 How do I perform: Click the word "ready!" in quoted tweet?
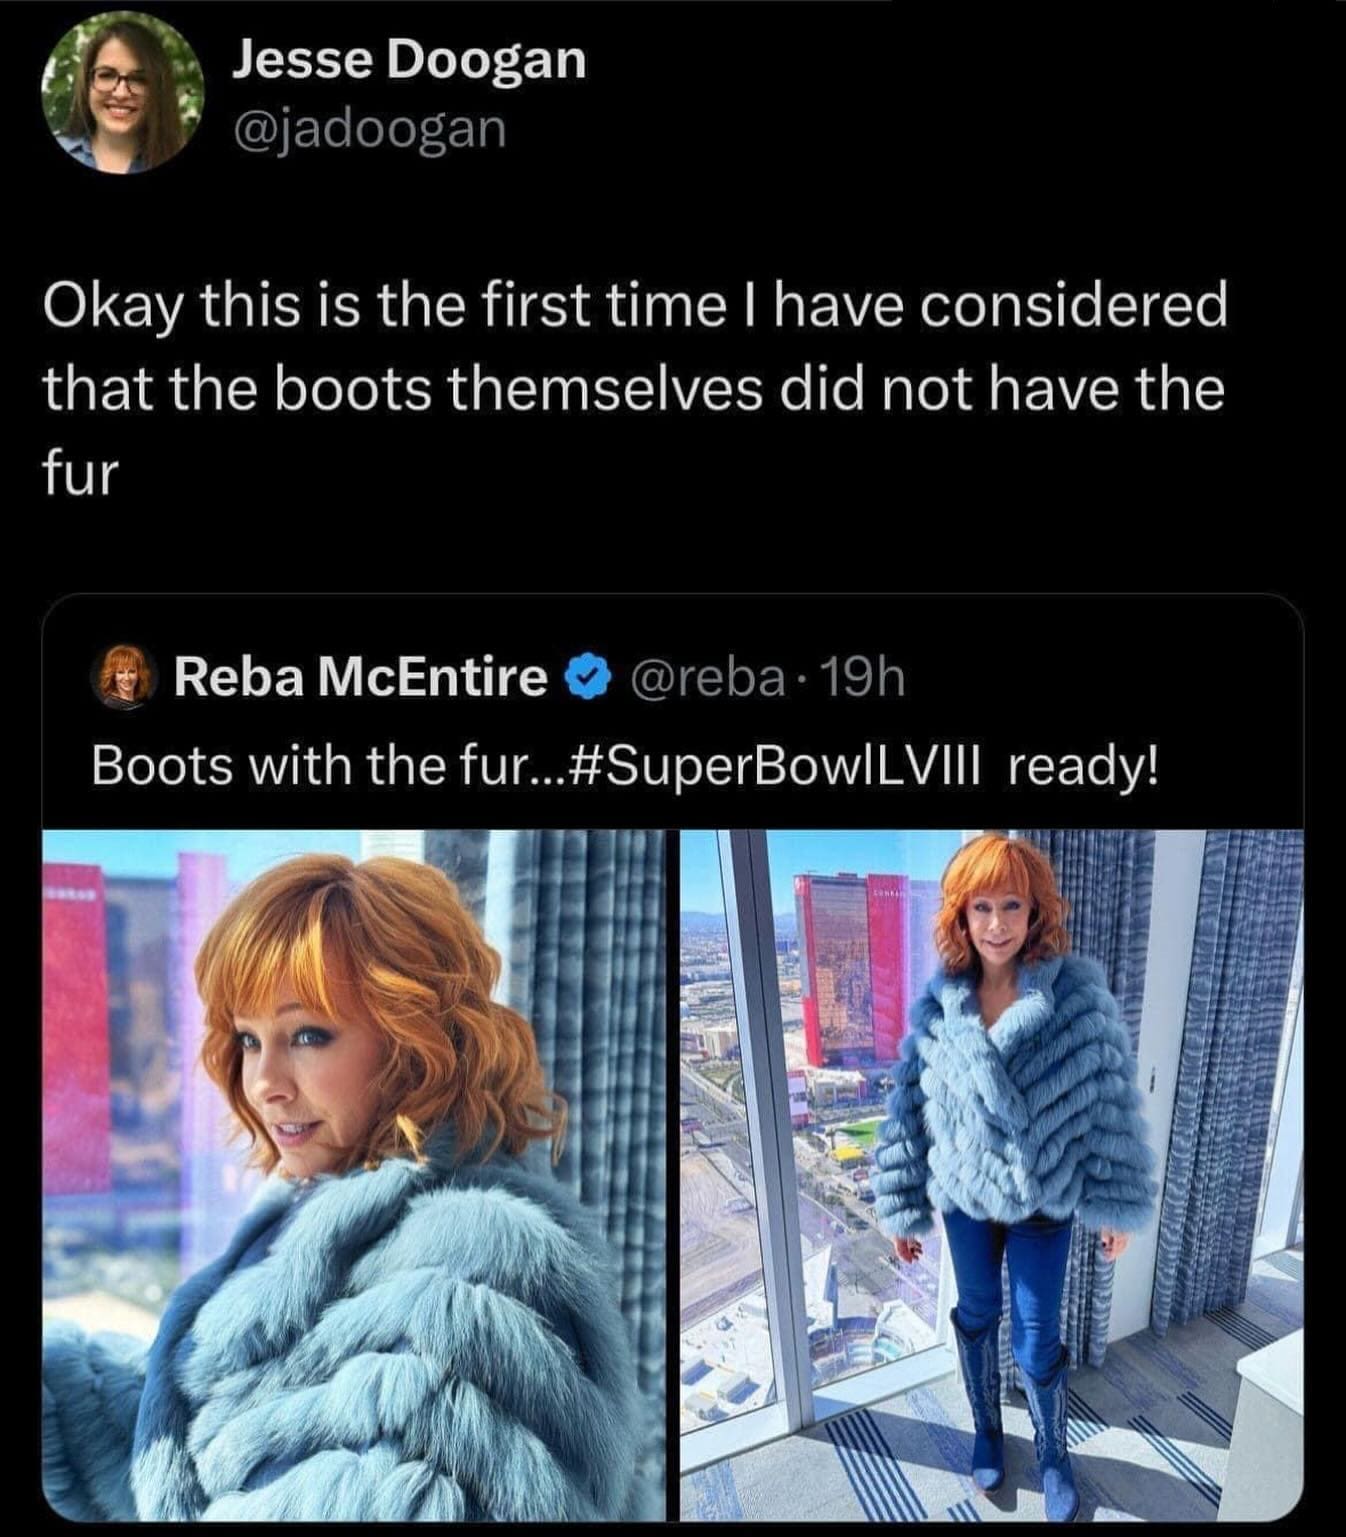[x=1085, y=766]
